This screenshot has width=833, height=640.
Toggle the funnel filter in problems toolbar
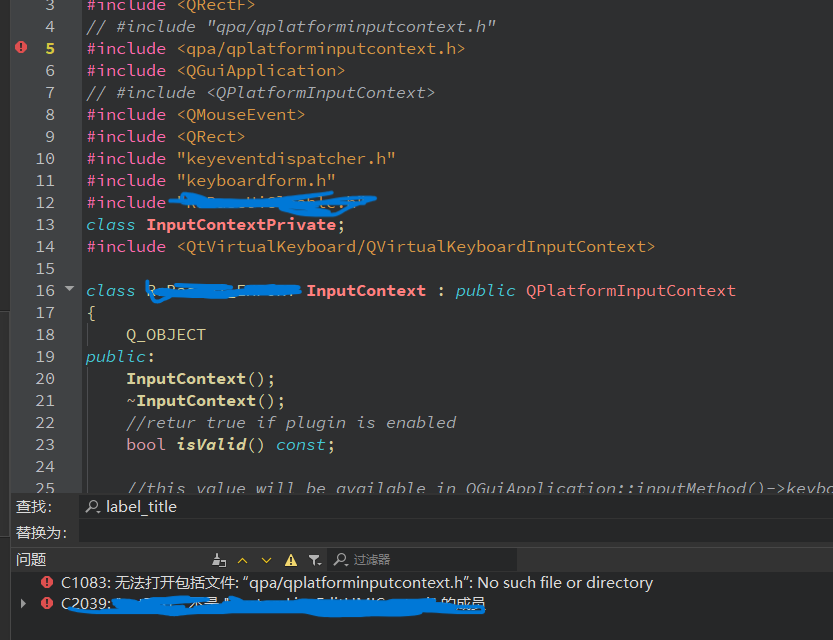[x=312, y=559]
